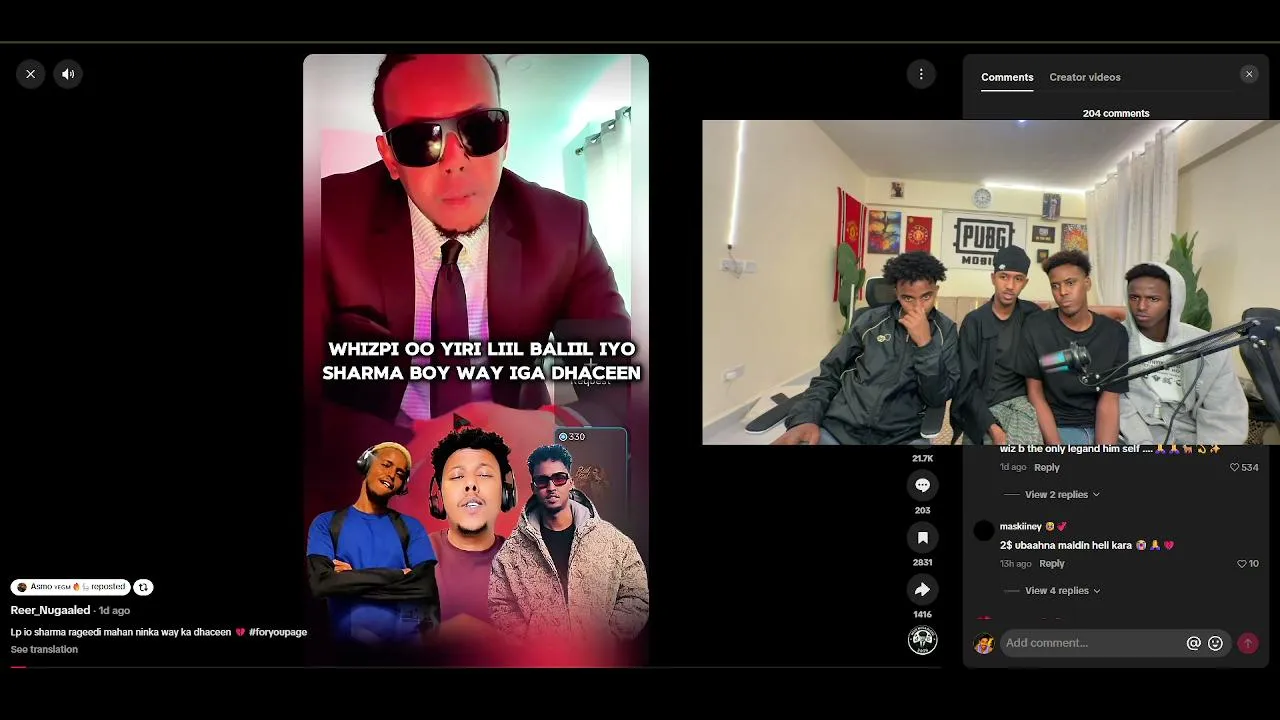This screenshot has width=1280, height=720.
Task: Click comment text '2$ ubaahna maidin heli kara'
Action: 1066,545
